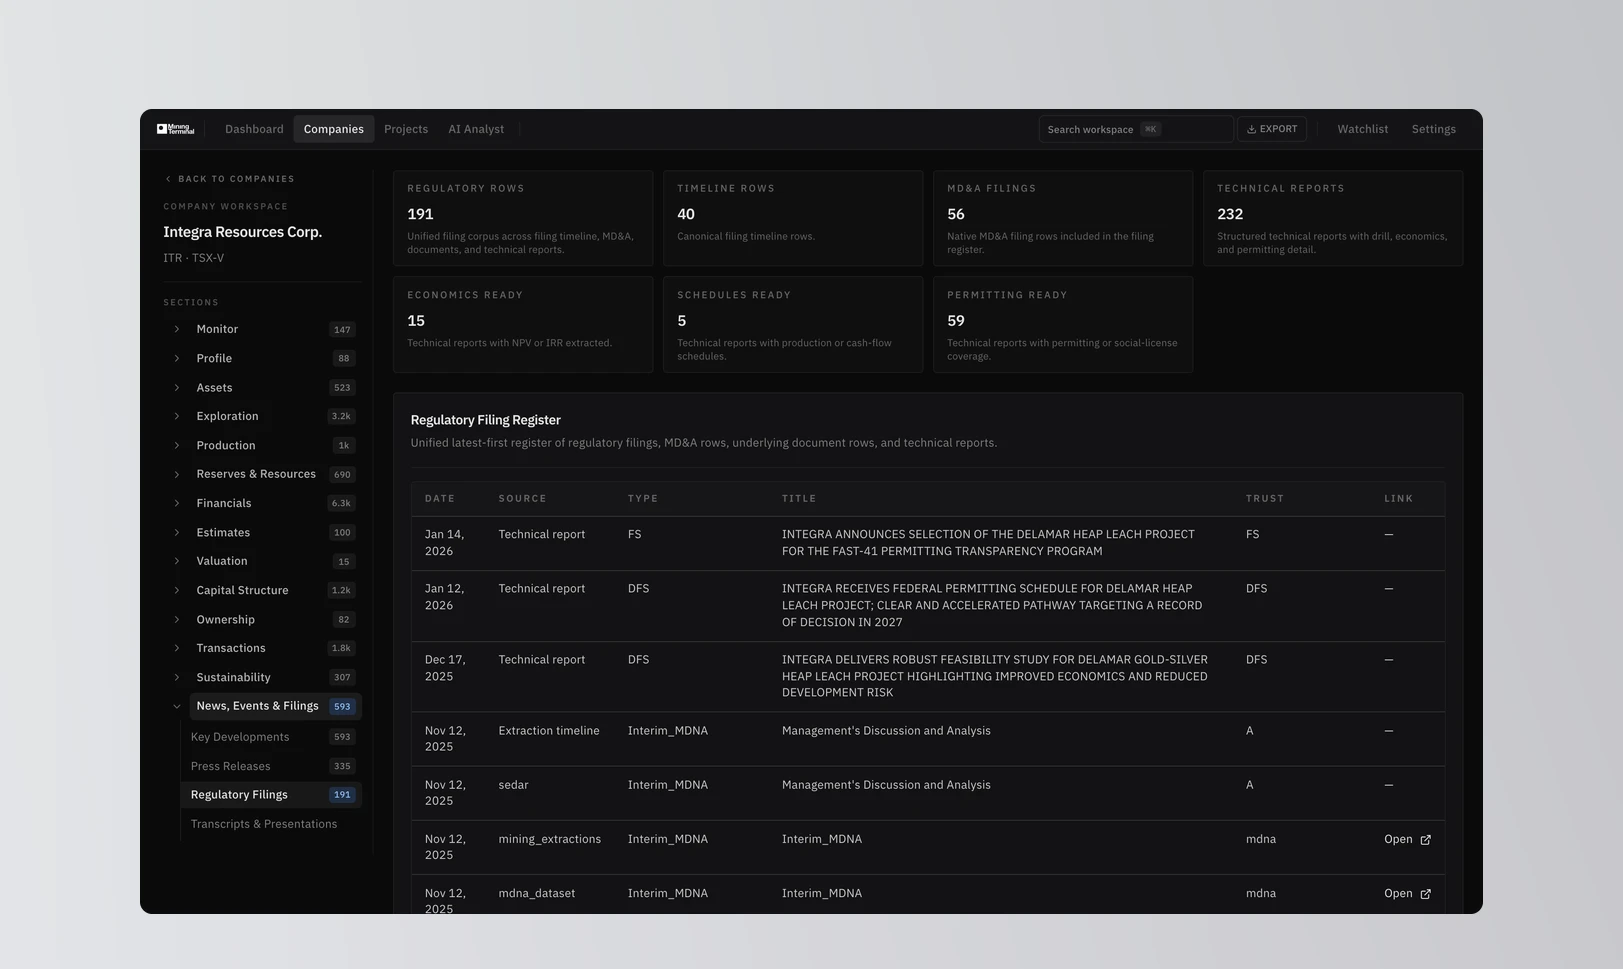
Task: Select Regulatory Filings subsection
Action: click(x=271, y=795)
